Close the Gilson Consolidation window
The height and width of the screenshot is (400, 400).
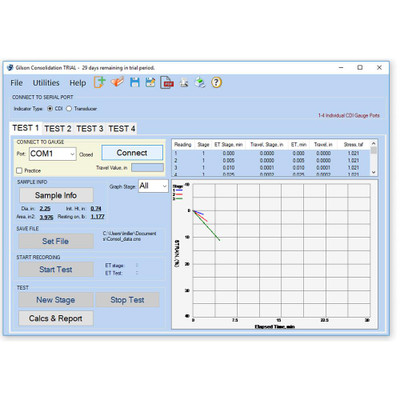(379, 67)
